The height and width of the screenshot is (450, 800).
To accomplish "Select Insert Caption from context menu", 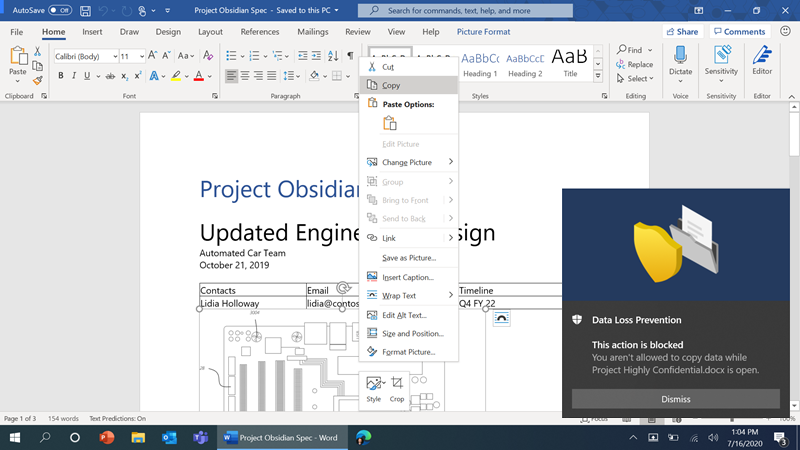I will (x=409, y=277).
